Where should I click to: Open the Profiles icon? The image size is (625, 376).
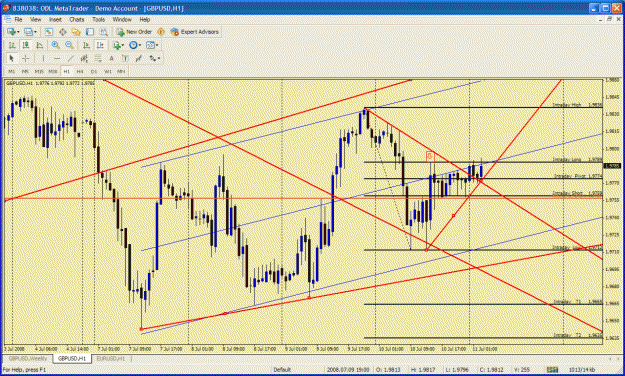pos(28,32)
